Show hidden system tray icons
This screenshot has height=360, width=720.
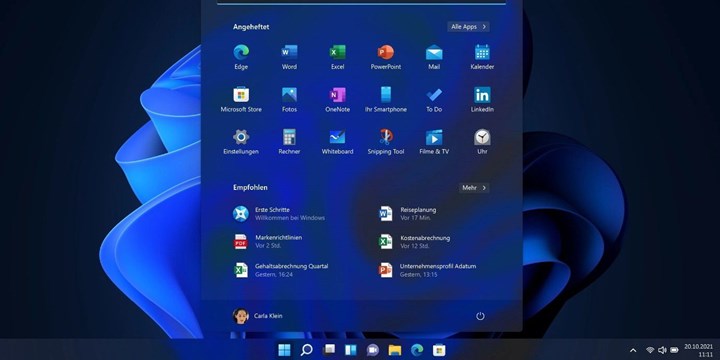(633, 350)
